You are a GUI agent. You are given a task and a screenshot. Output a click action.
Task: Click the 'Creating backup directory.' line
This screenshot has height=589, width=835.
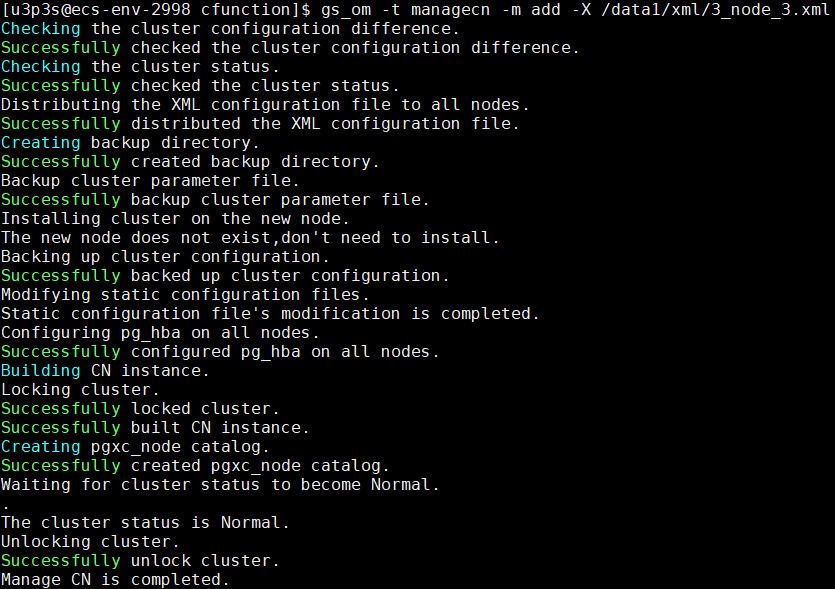click(x=130, y=143)
